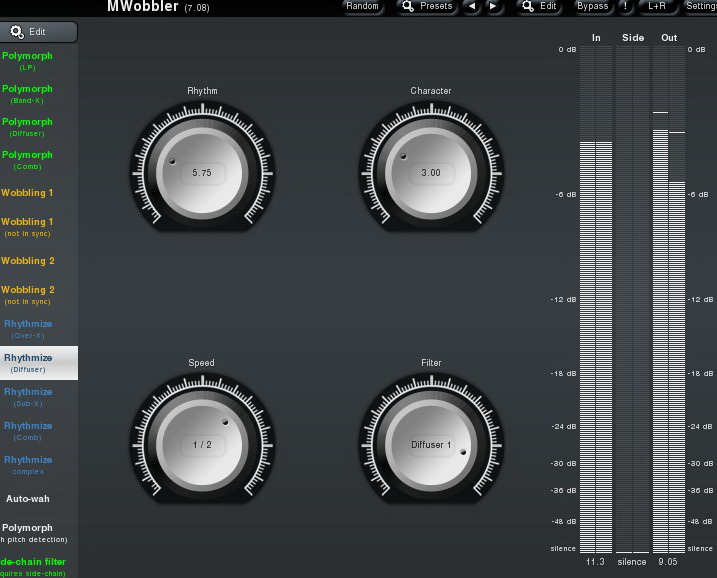Click the magnifier icon on Presets
The width and height of the screenshot is (717, 578).
(408, 6)
